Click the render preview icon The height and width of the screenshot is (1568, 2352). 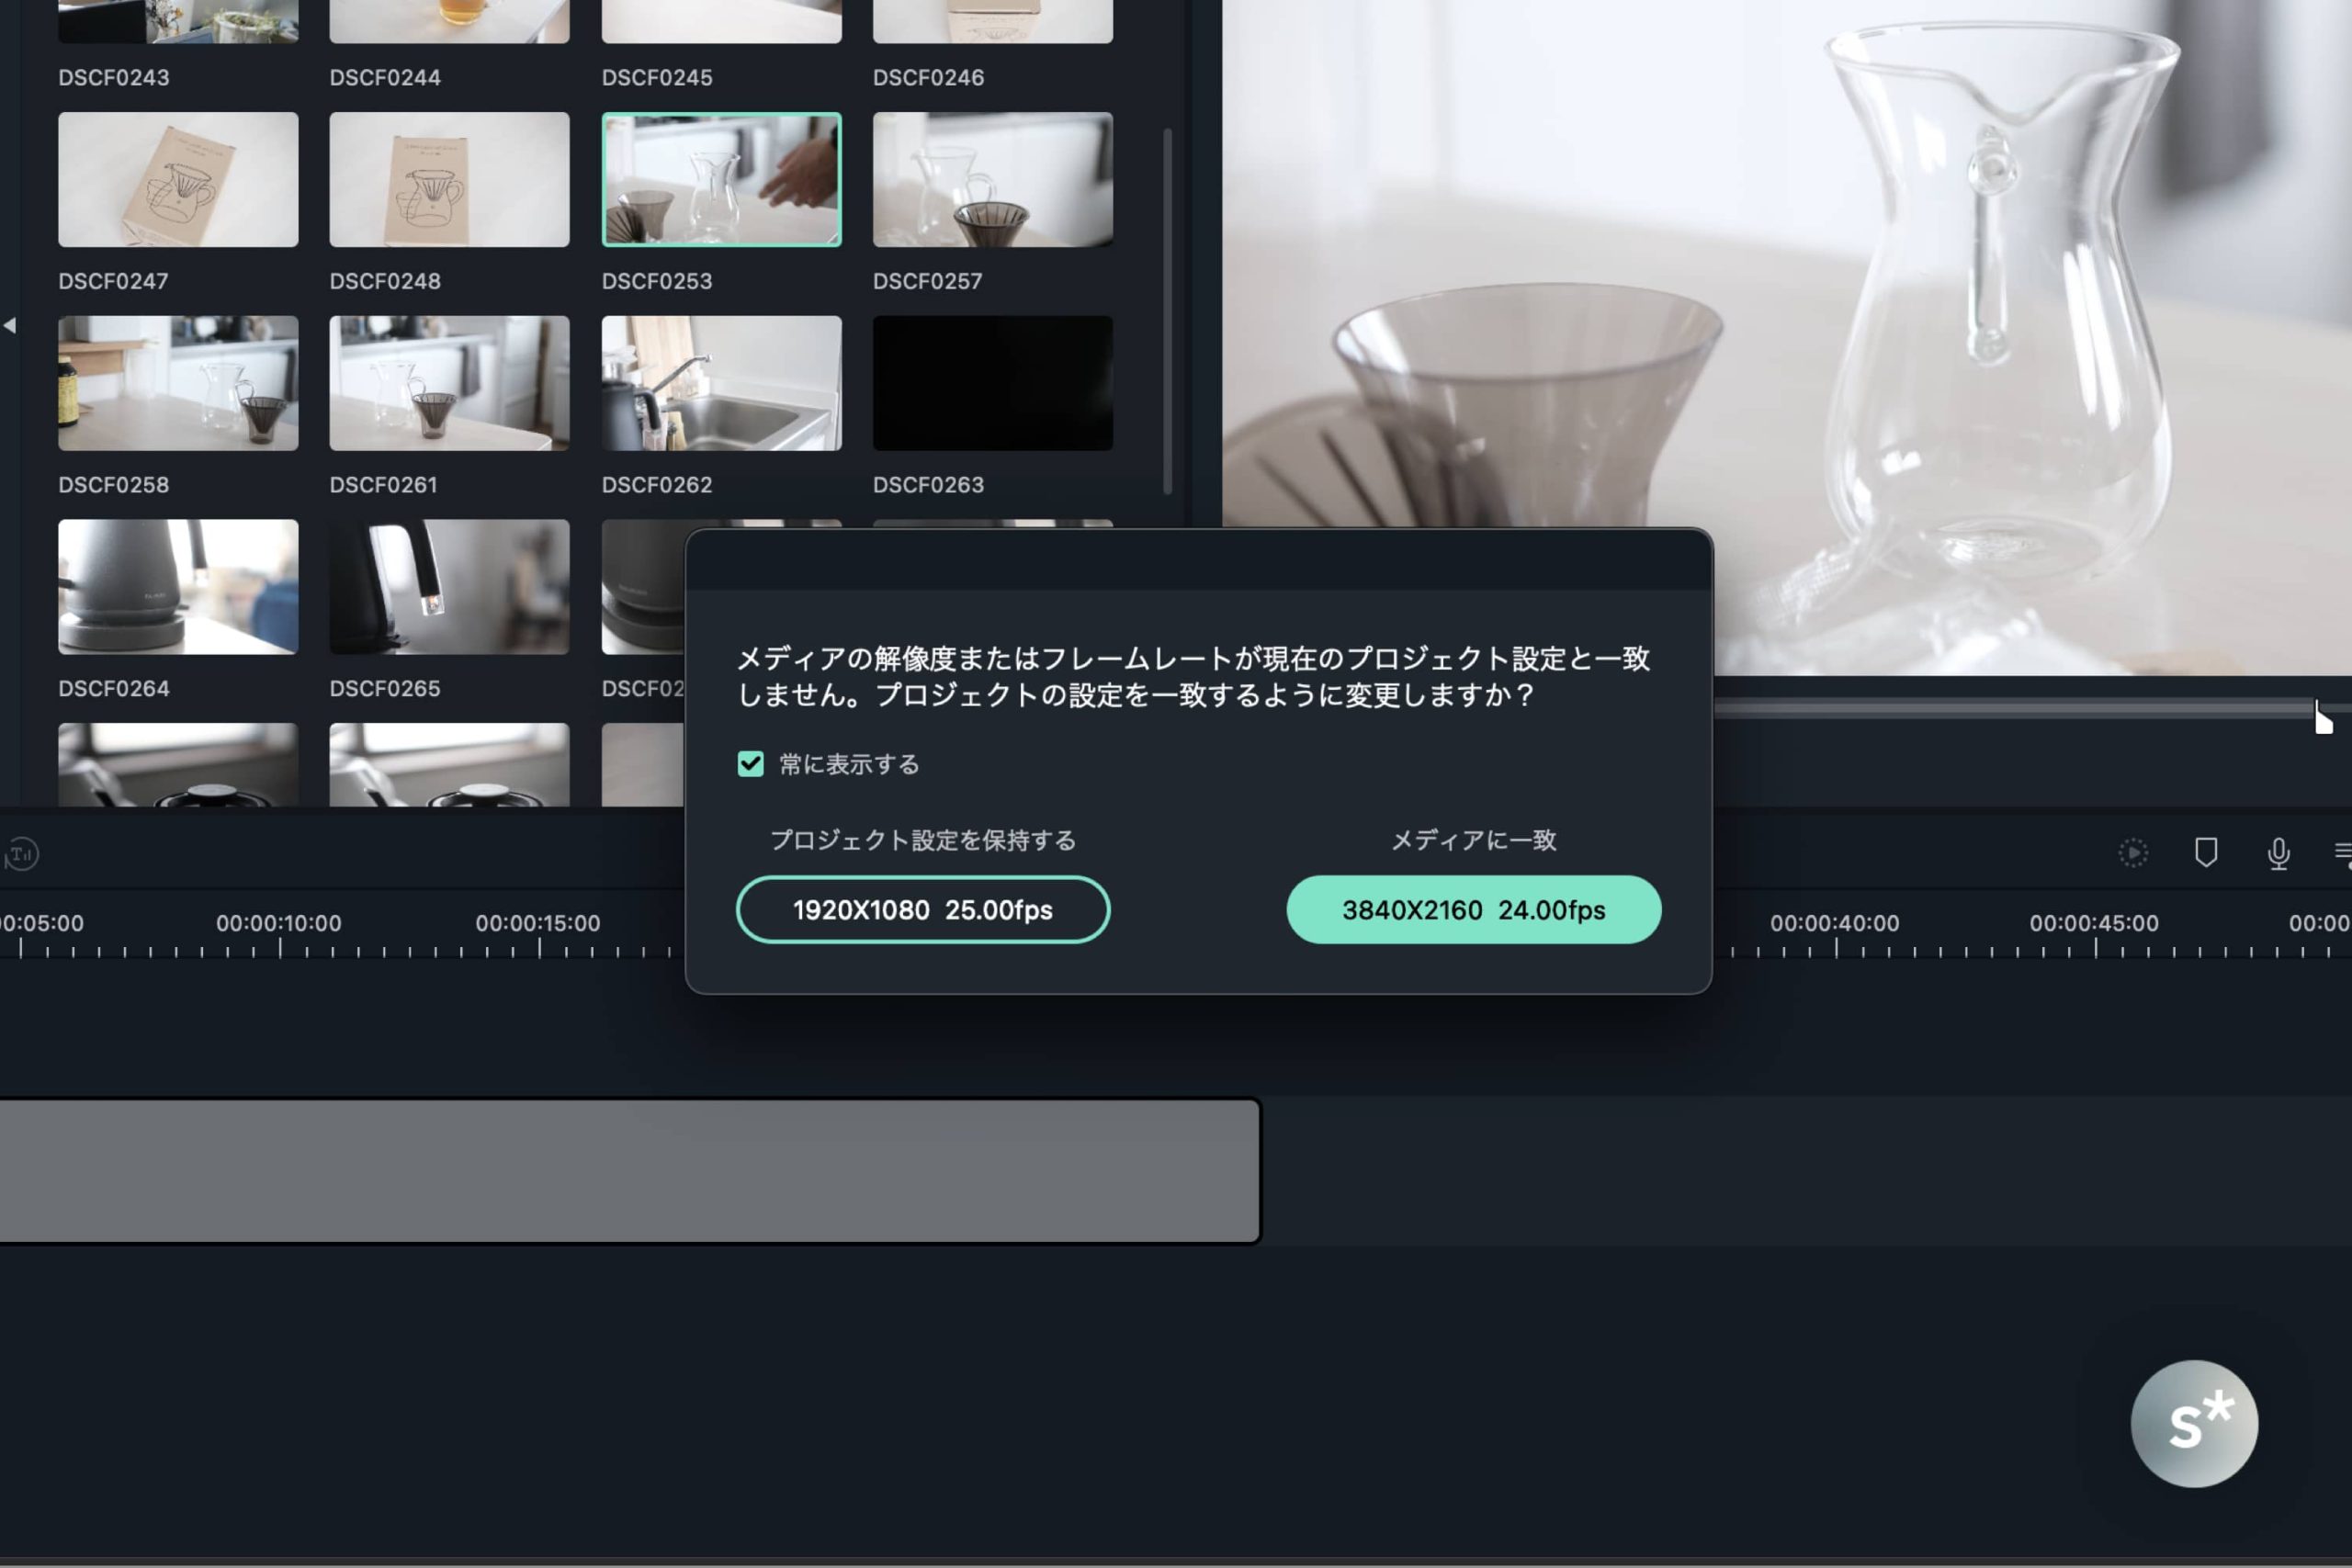[2132, 853]
